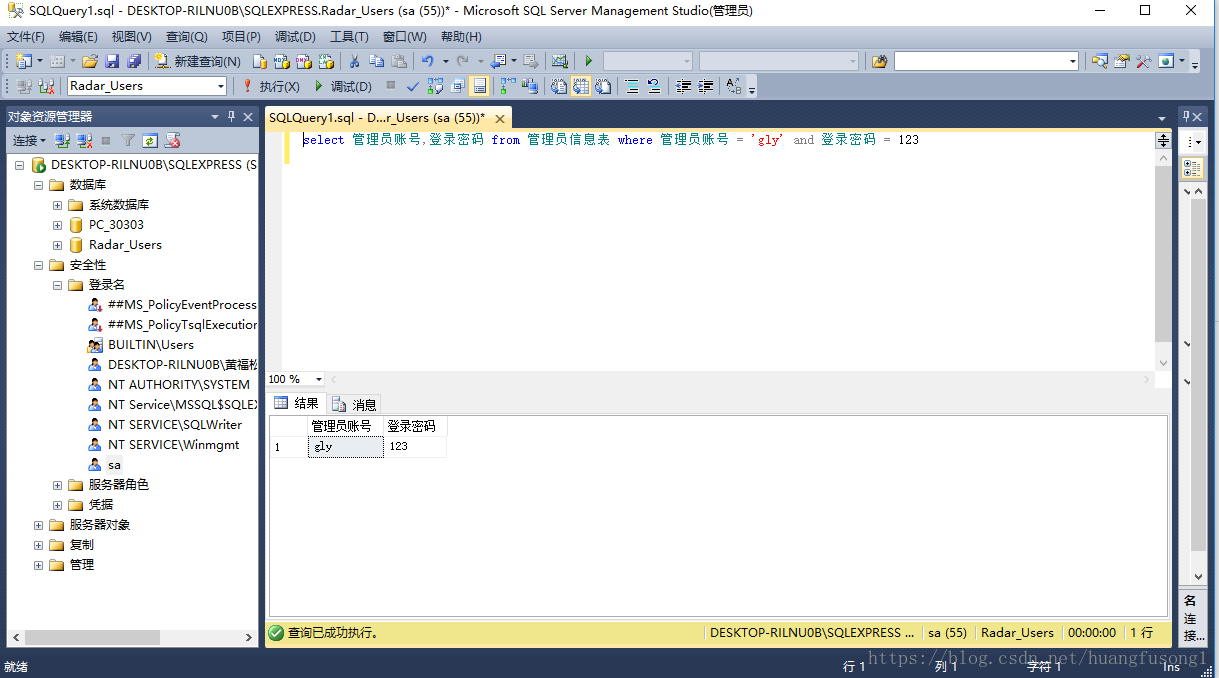Expand the 系统数据库 folder
This screenshot has height=678, width=1219.
coord(57,205)
